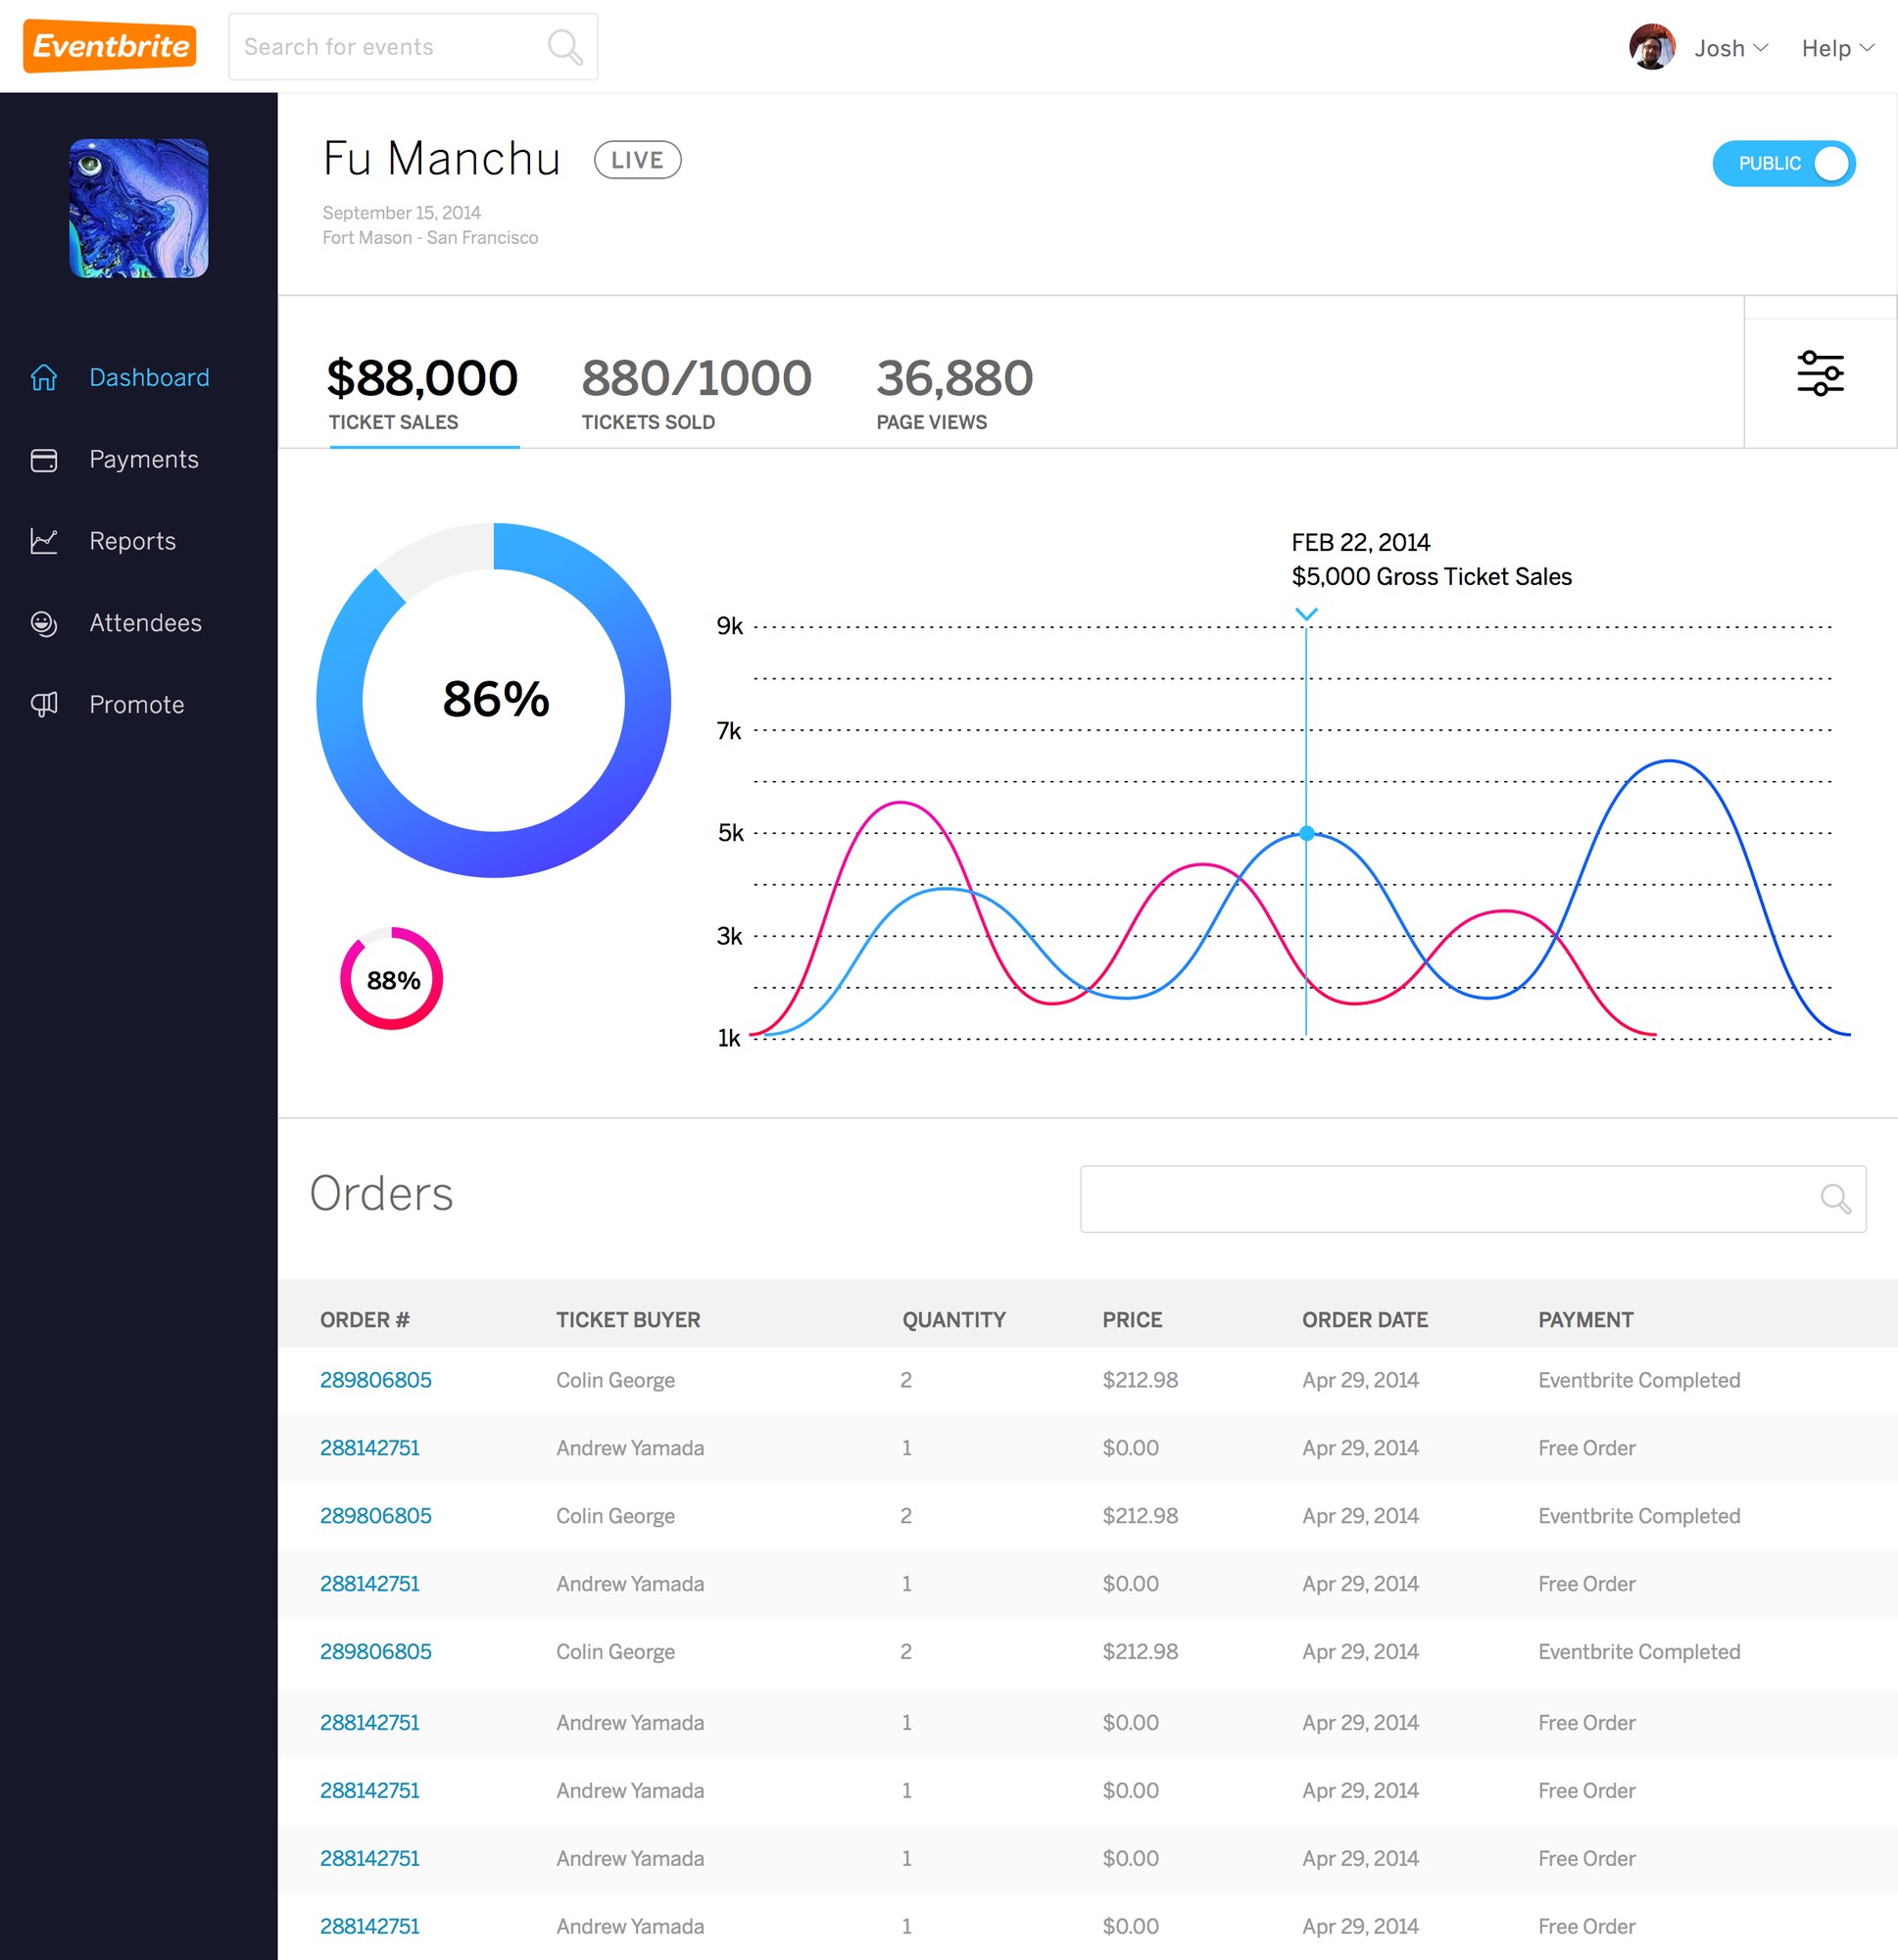Viewport: 1898px width, 1960px height.
Task: Click the 9k axis label on chart
Action: click(730, 626)
